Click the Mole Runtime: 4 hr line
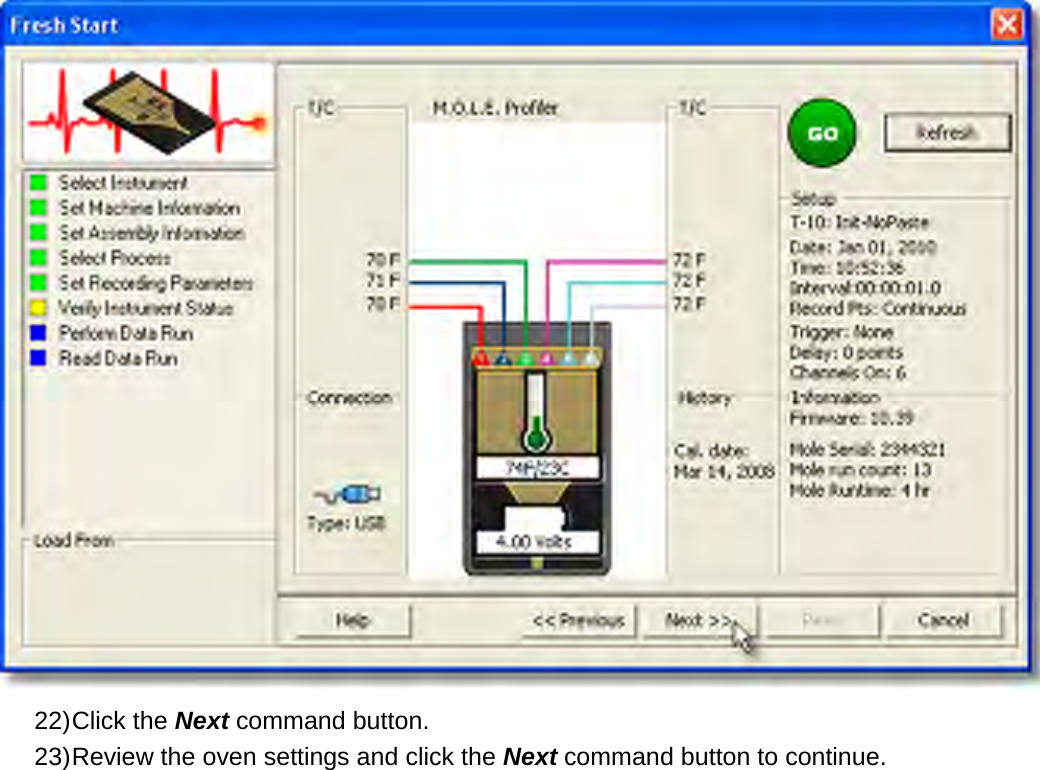 (860, 491)
